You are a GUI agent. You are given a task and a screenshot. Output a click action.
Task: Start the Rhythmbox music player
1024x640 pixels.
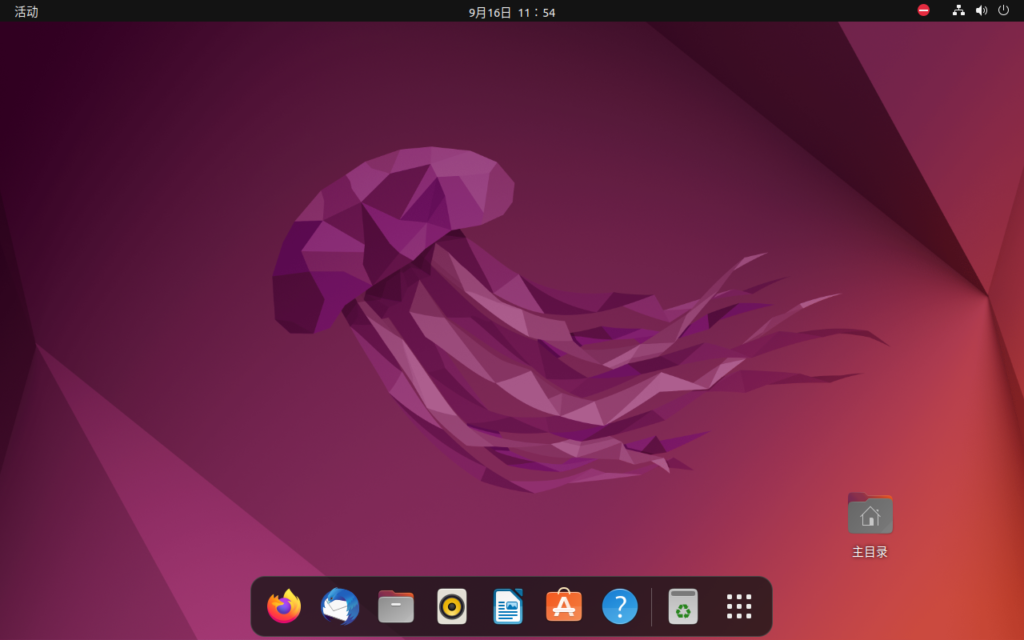pyautogui.click(x=451, y=606)
